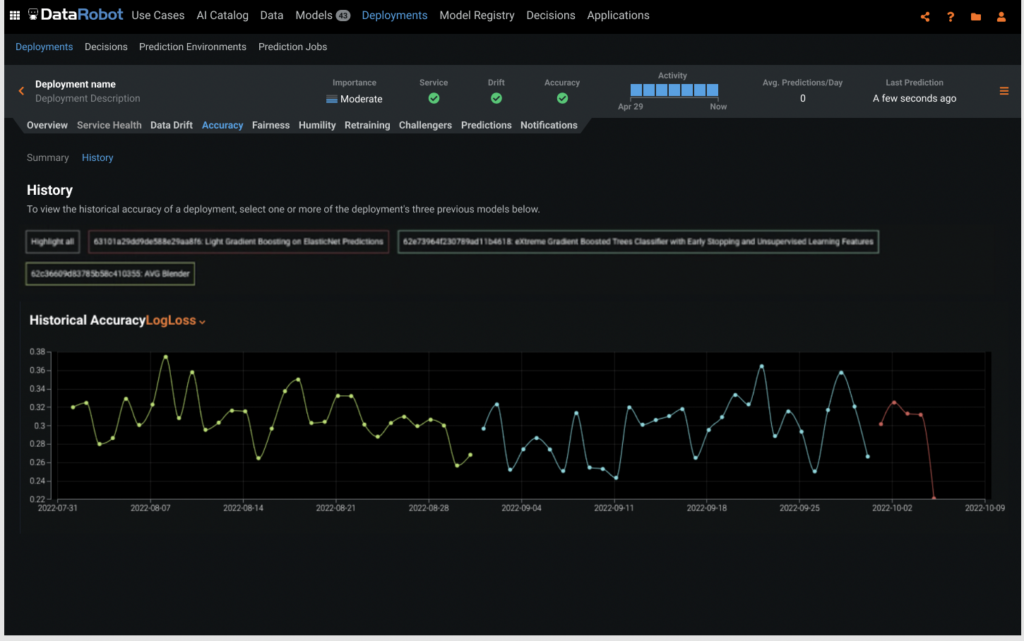
Task: Open the deployment actions hamburger menu icon
Action: click(x=1005, y=90)
